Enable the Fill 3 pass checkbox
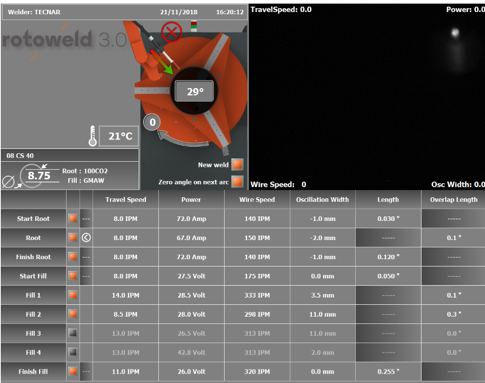This screenshot has height=383, width=485. pos(73,333)
